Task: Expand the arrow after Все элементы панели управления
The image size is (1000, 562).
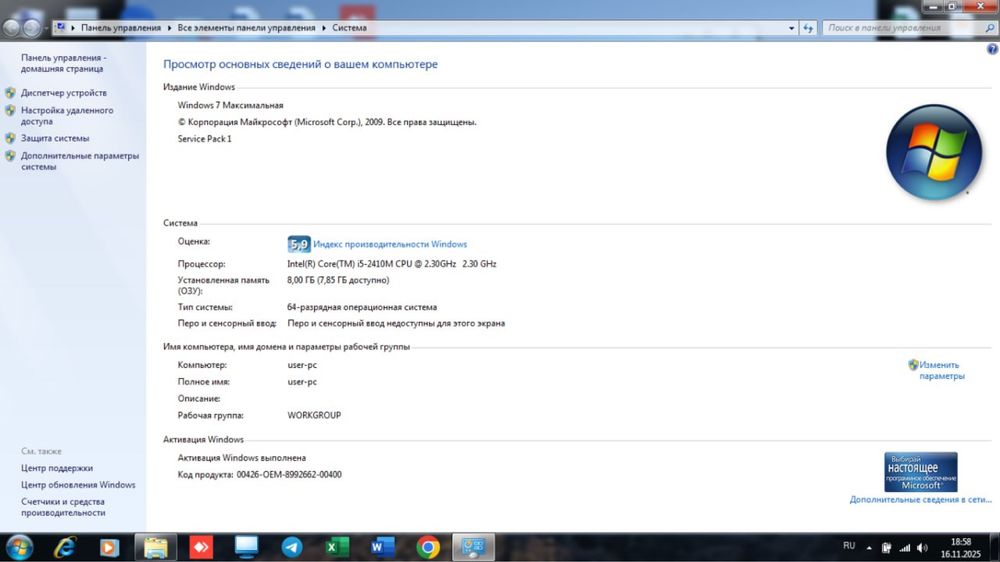Action: tap(324, 28)
